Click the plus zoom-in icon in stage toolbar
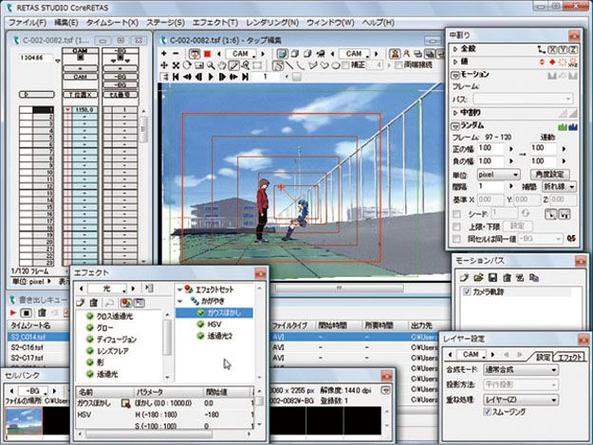 pos(164,54)
